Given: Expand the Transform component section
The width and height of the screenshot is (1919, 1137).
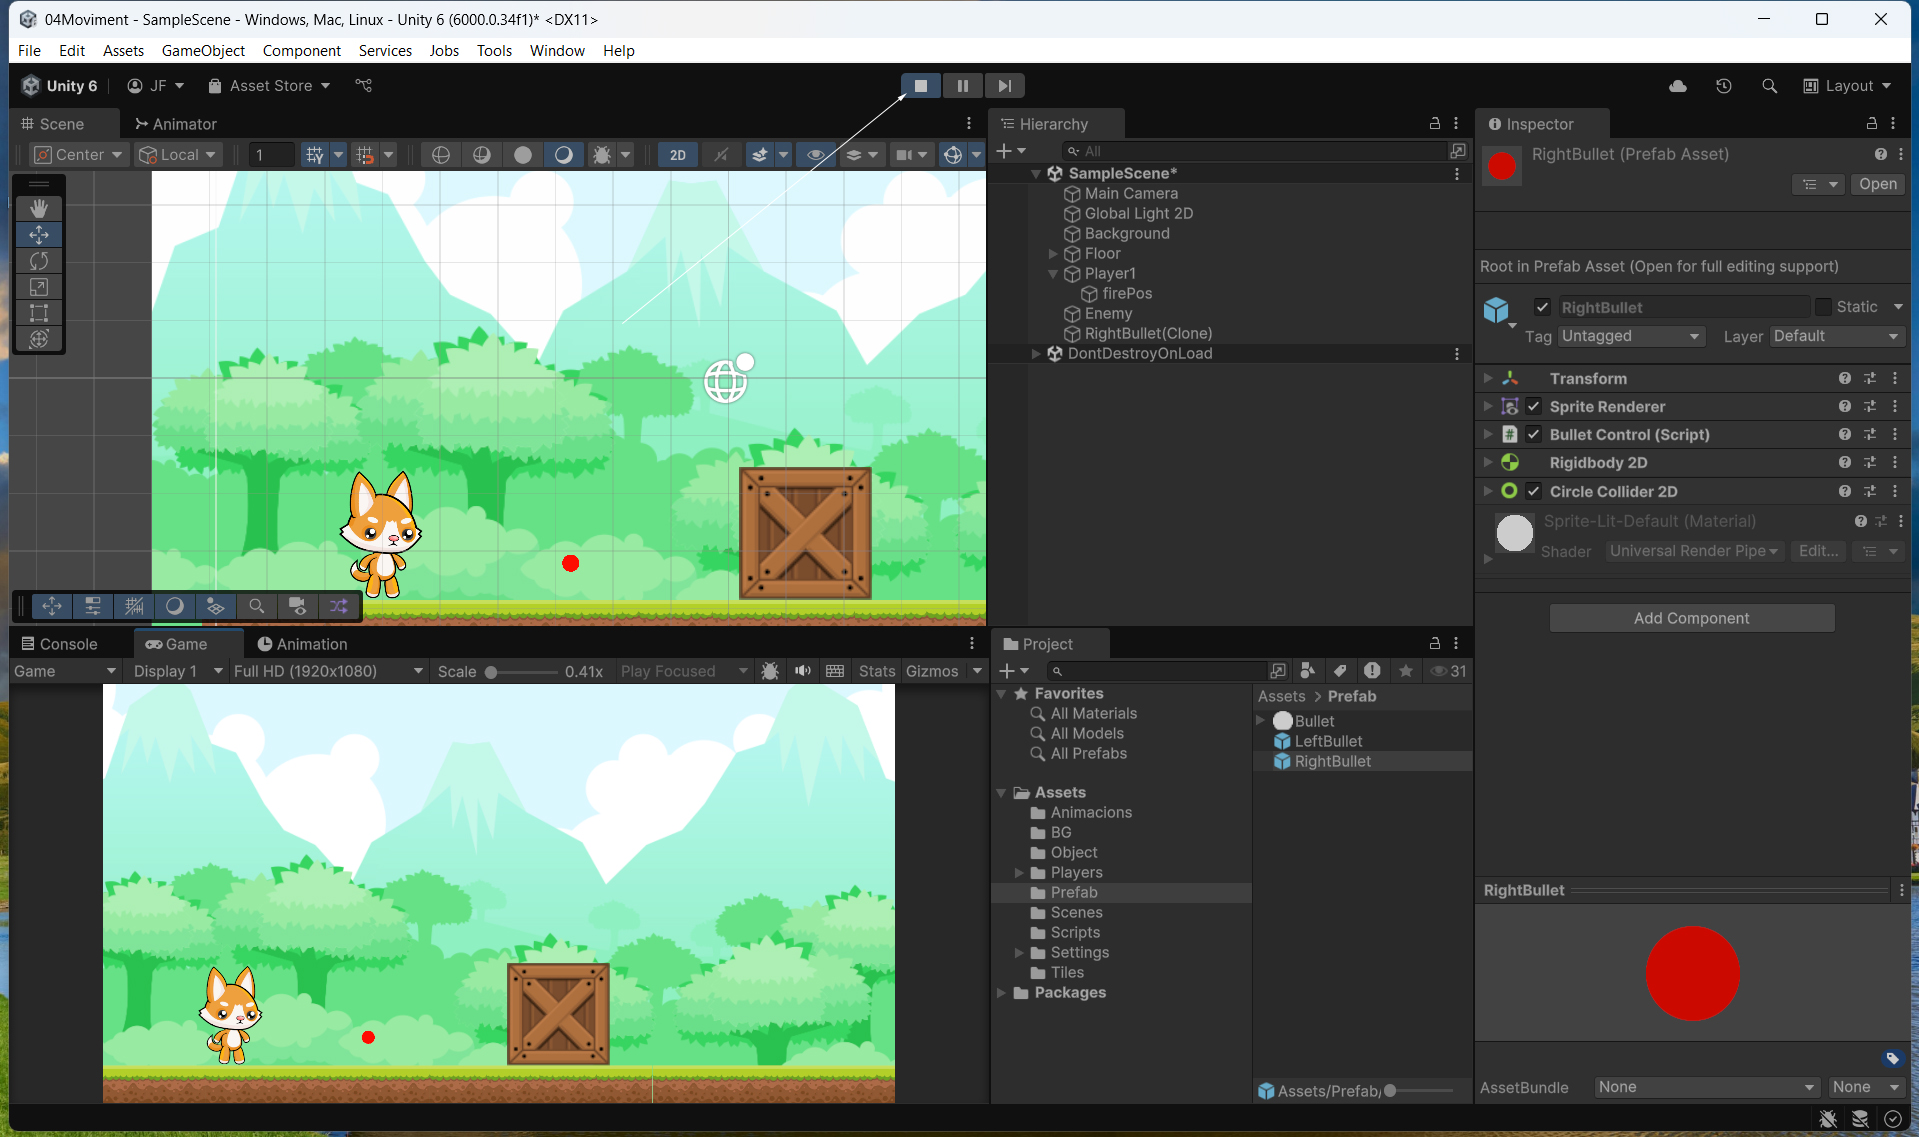Looking at the screenshot, I should point(1488,379).
